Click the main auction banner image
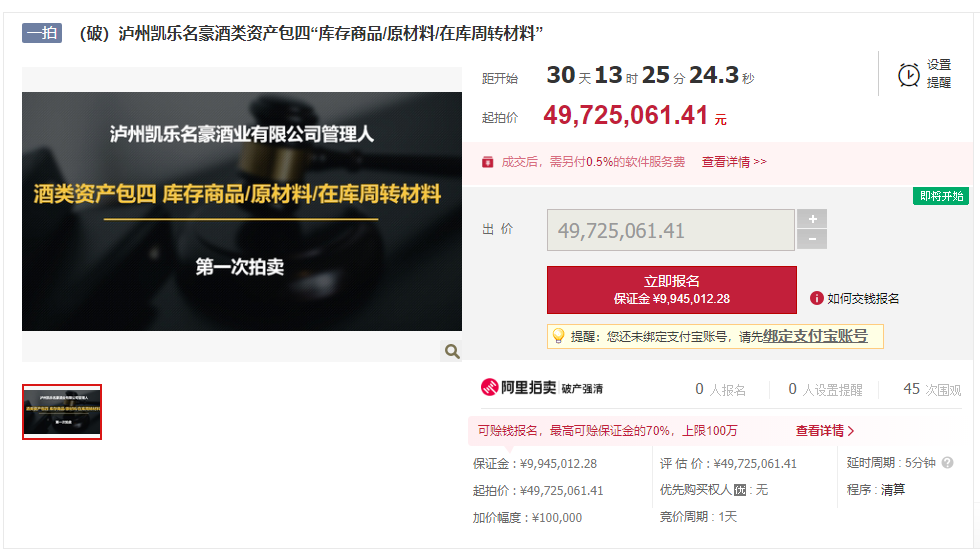This screenshot has height=550, width=980. coord(242,211)
